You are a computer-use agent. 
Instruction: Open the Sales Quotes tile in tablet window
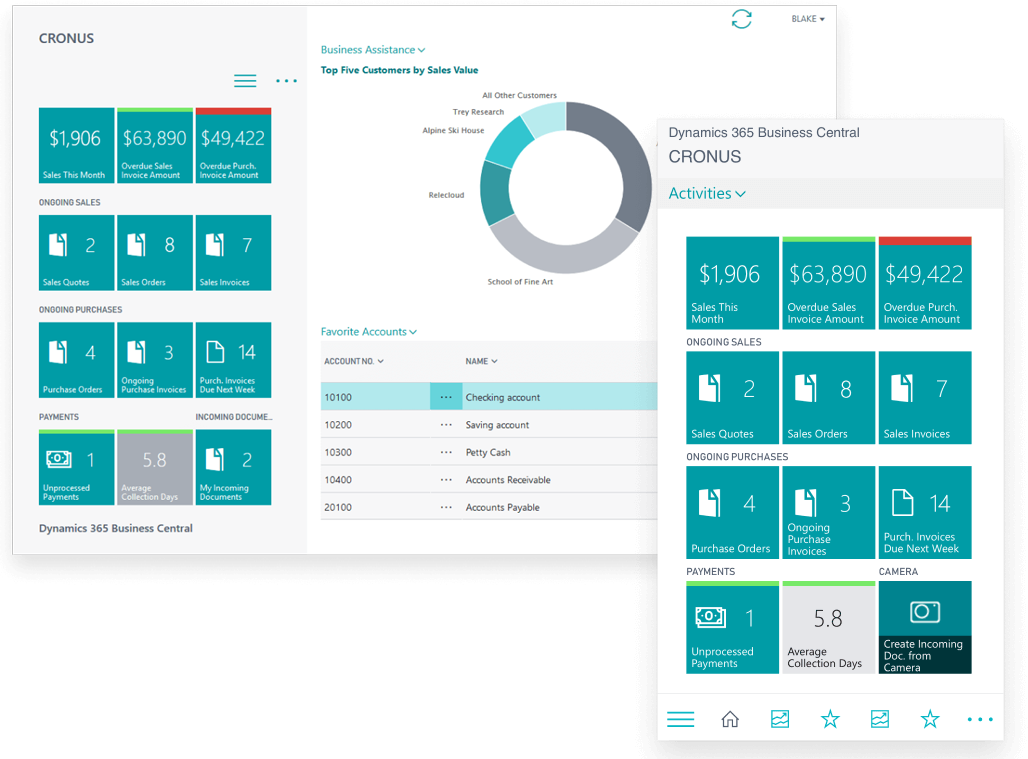click(76, 252)
